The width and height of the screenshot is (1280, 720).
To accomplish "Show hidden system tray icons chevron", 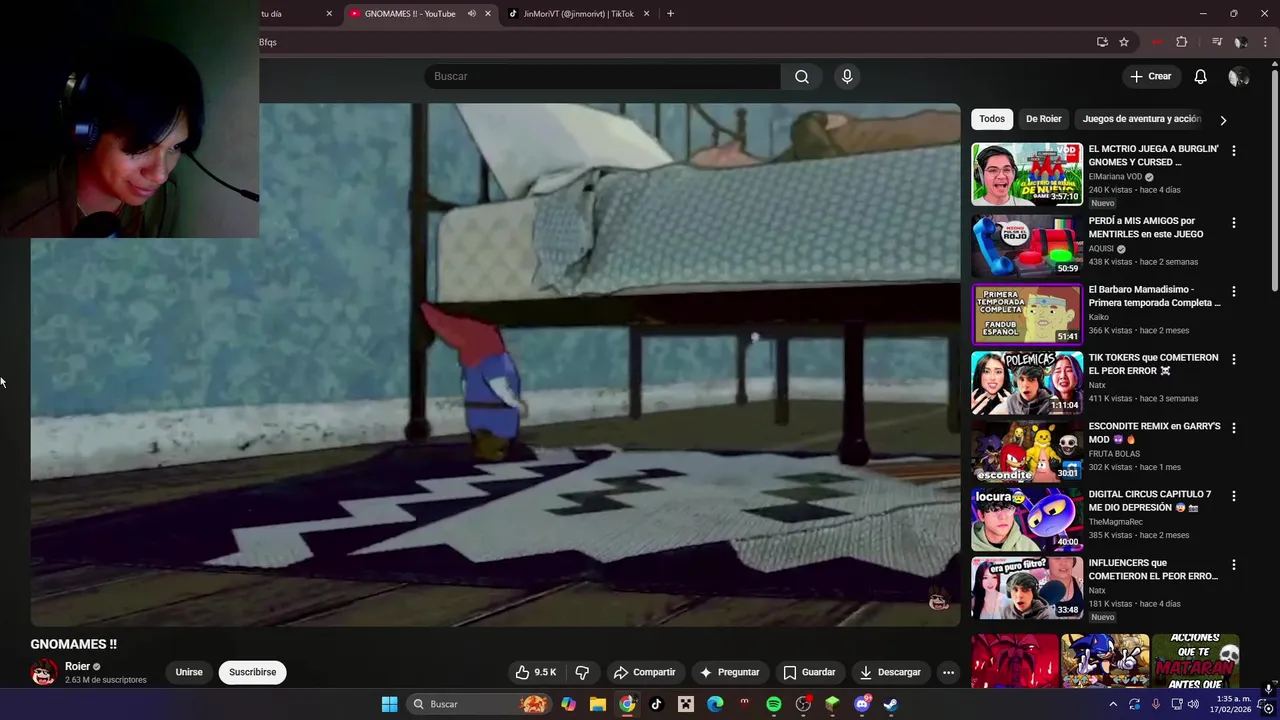I will point(1113,704).
